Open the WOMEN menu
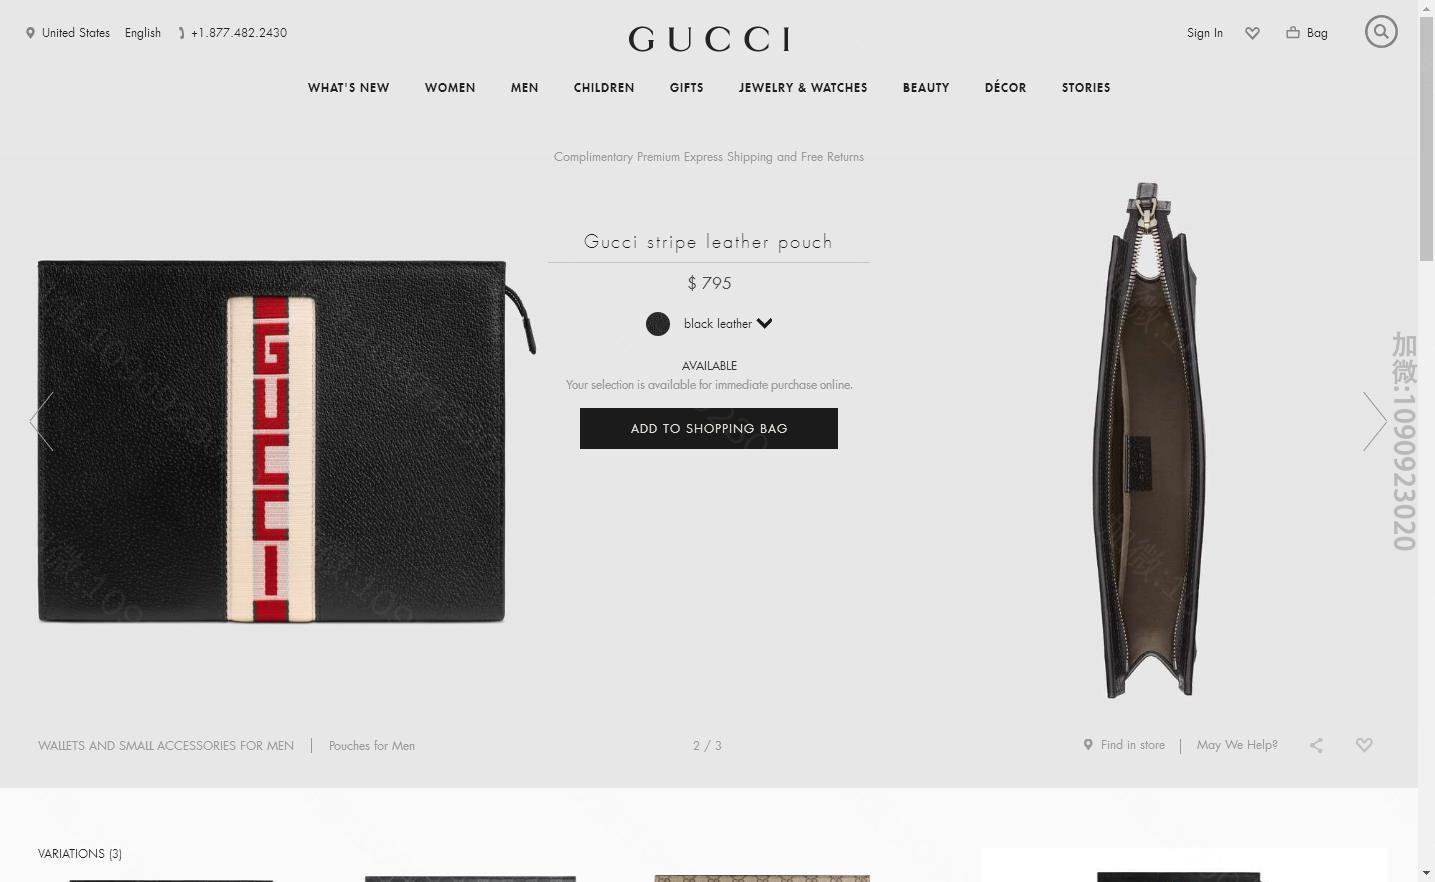The height and width of the screenshot is (882, 1435). [450, 88]
